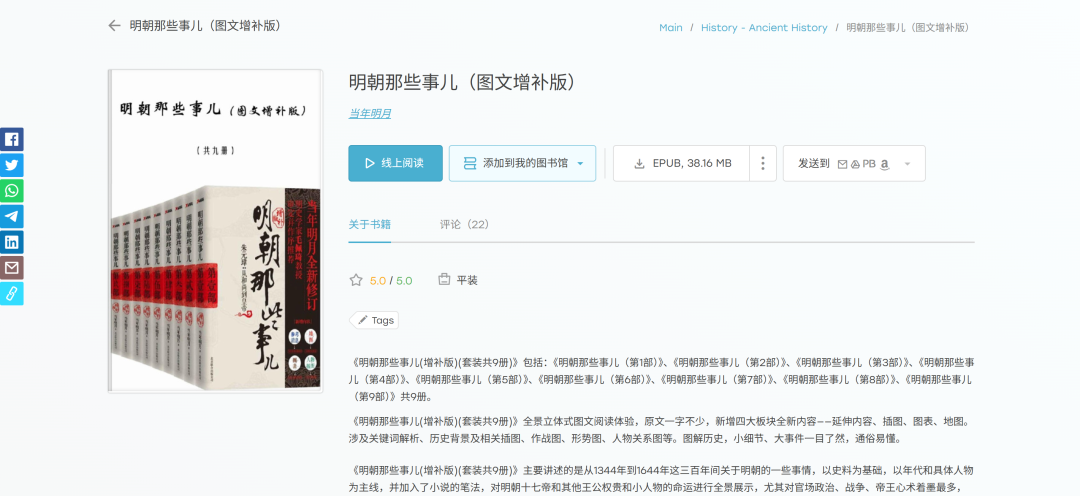This screenshot has height=496, width=1080.
Task: Share the book on Facebook
Action: point(11,140)
